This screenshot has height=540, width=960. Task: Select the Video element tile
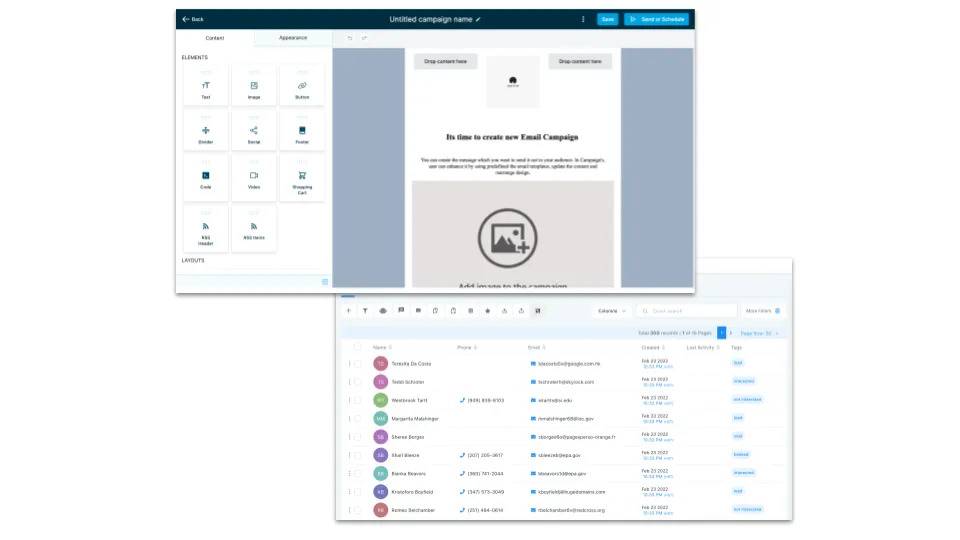(x=254, y=177)
